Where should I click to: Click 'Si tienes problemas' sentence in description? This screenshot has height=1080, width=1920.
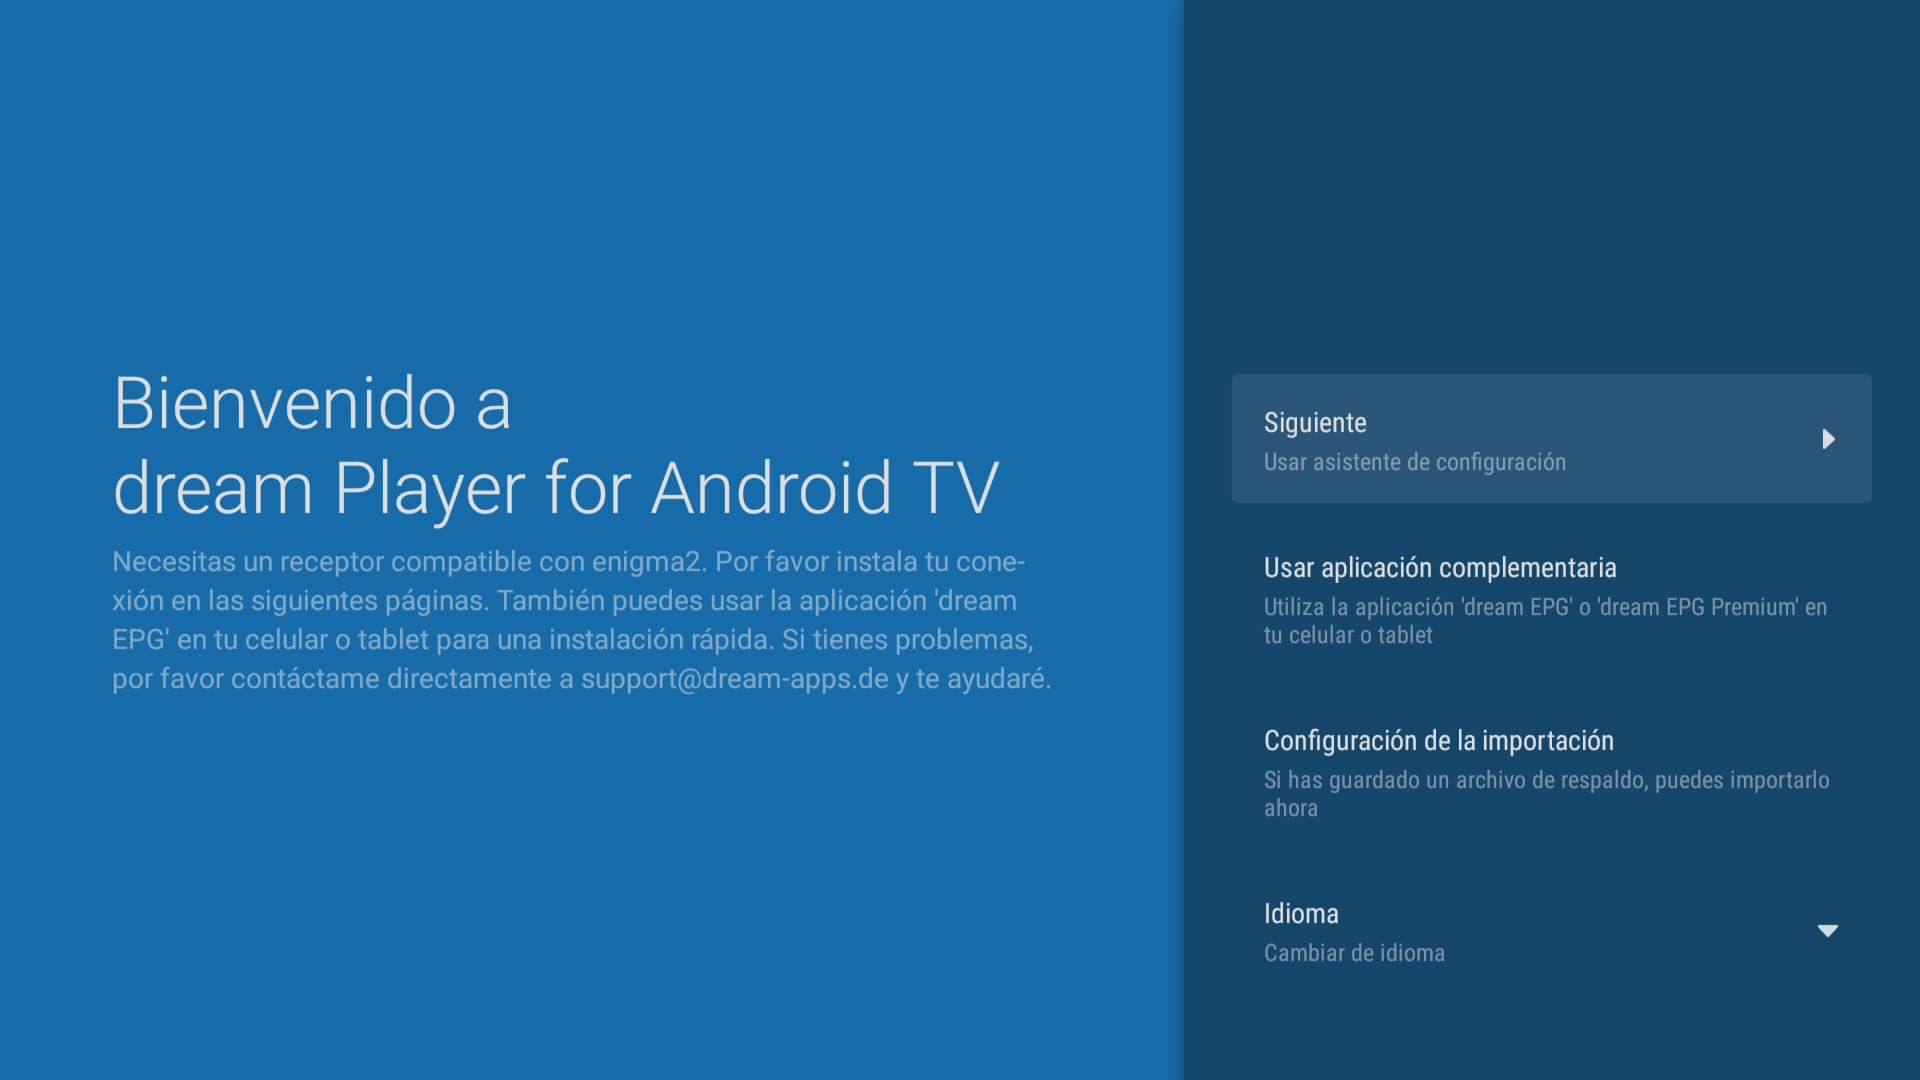click(x=906, y=640)
